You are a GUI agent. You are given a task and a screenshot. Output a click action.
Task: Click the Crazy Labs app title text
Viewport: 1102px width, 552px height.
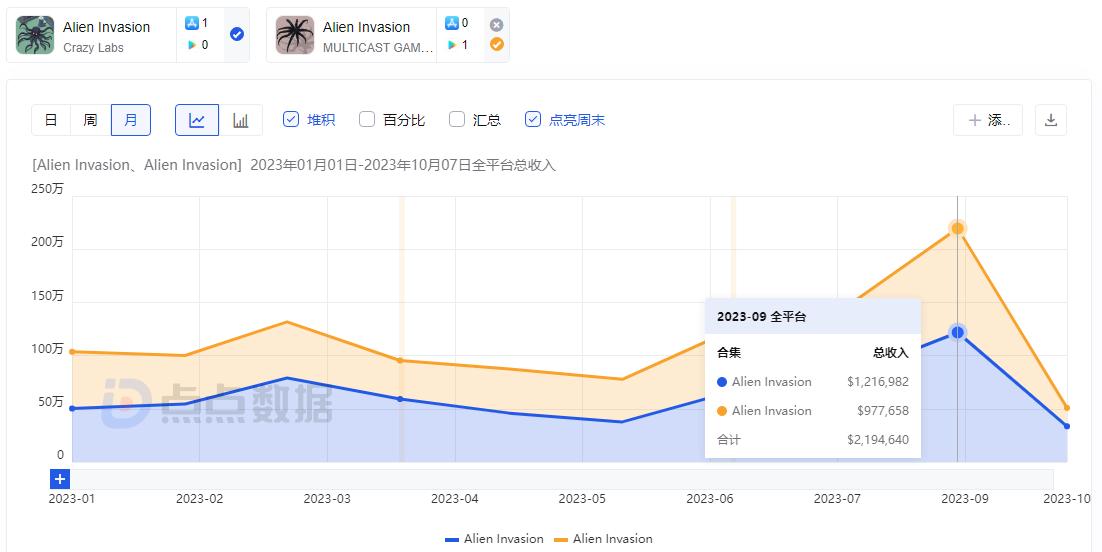click(107, 27)
